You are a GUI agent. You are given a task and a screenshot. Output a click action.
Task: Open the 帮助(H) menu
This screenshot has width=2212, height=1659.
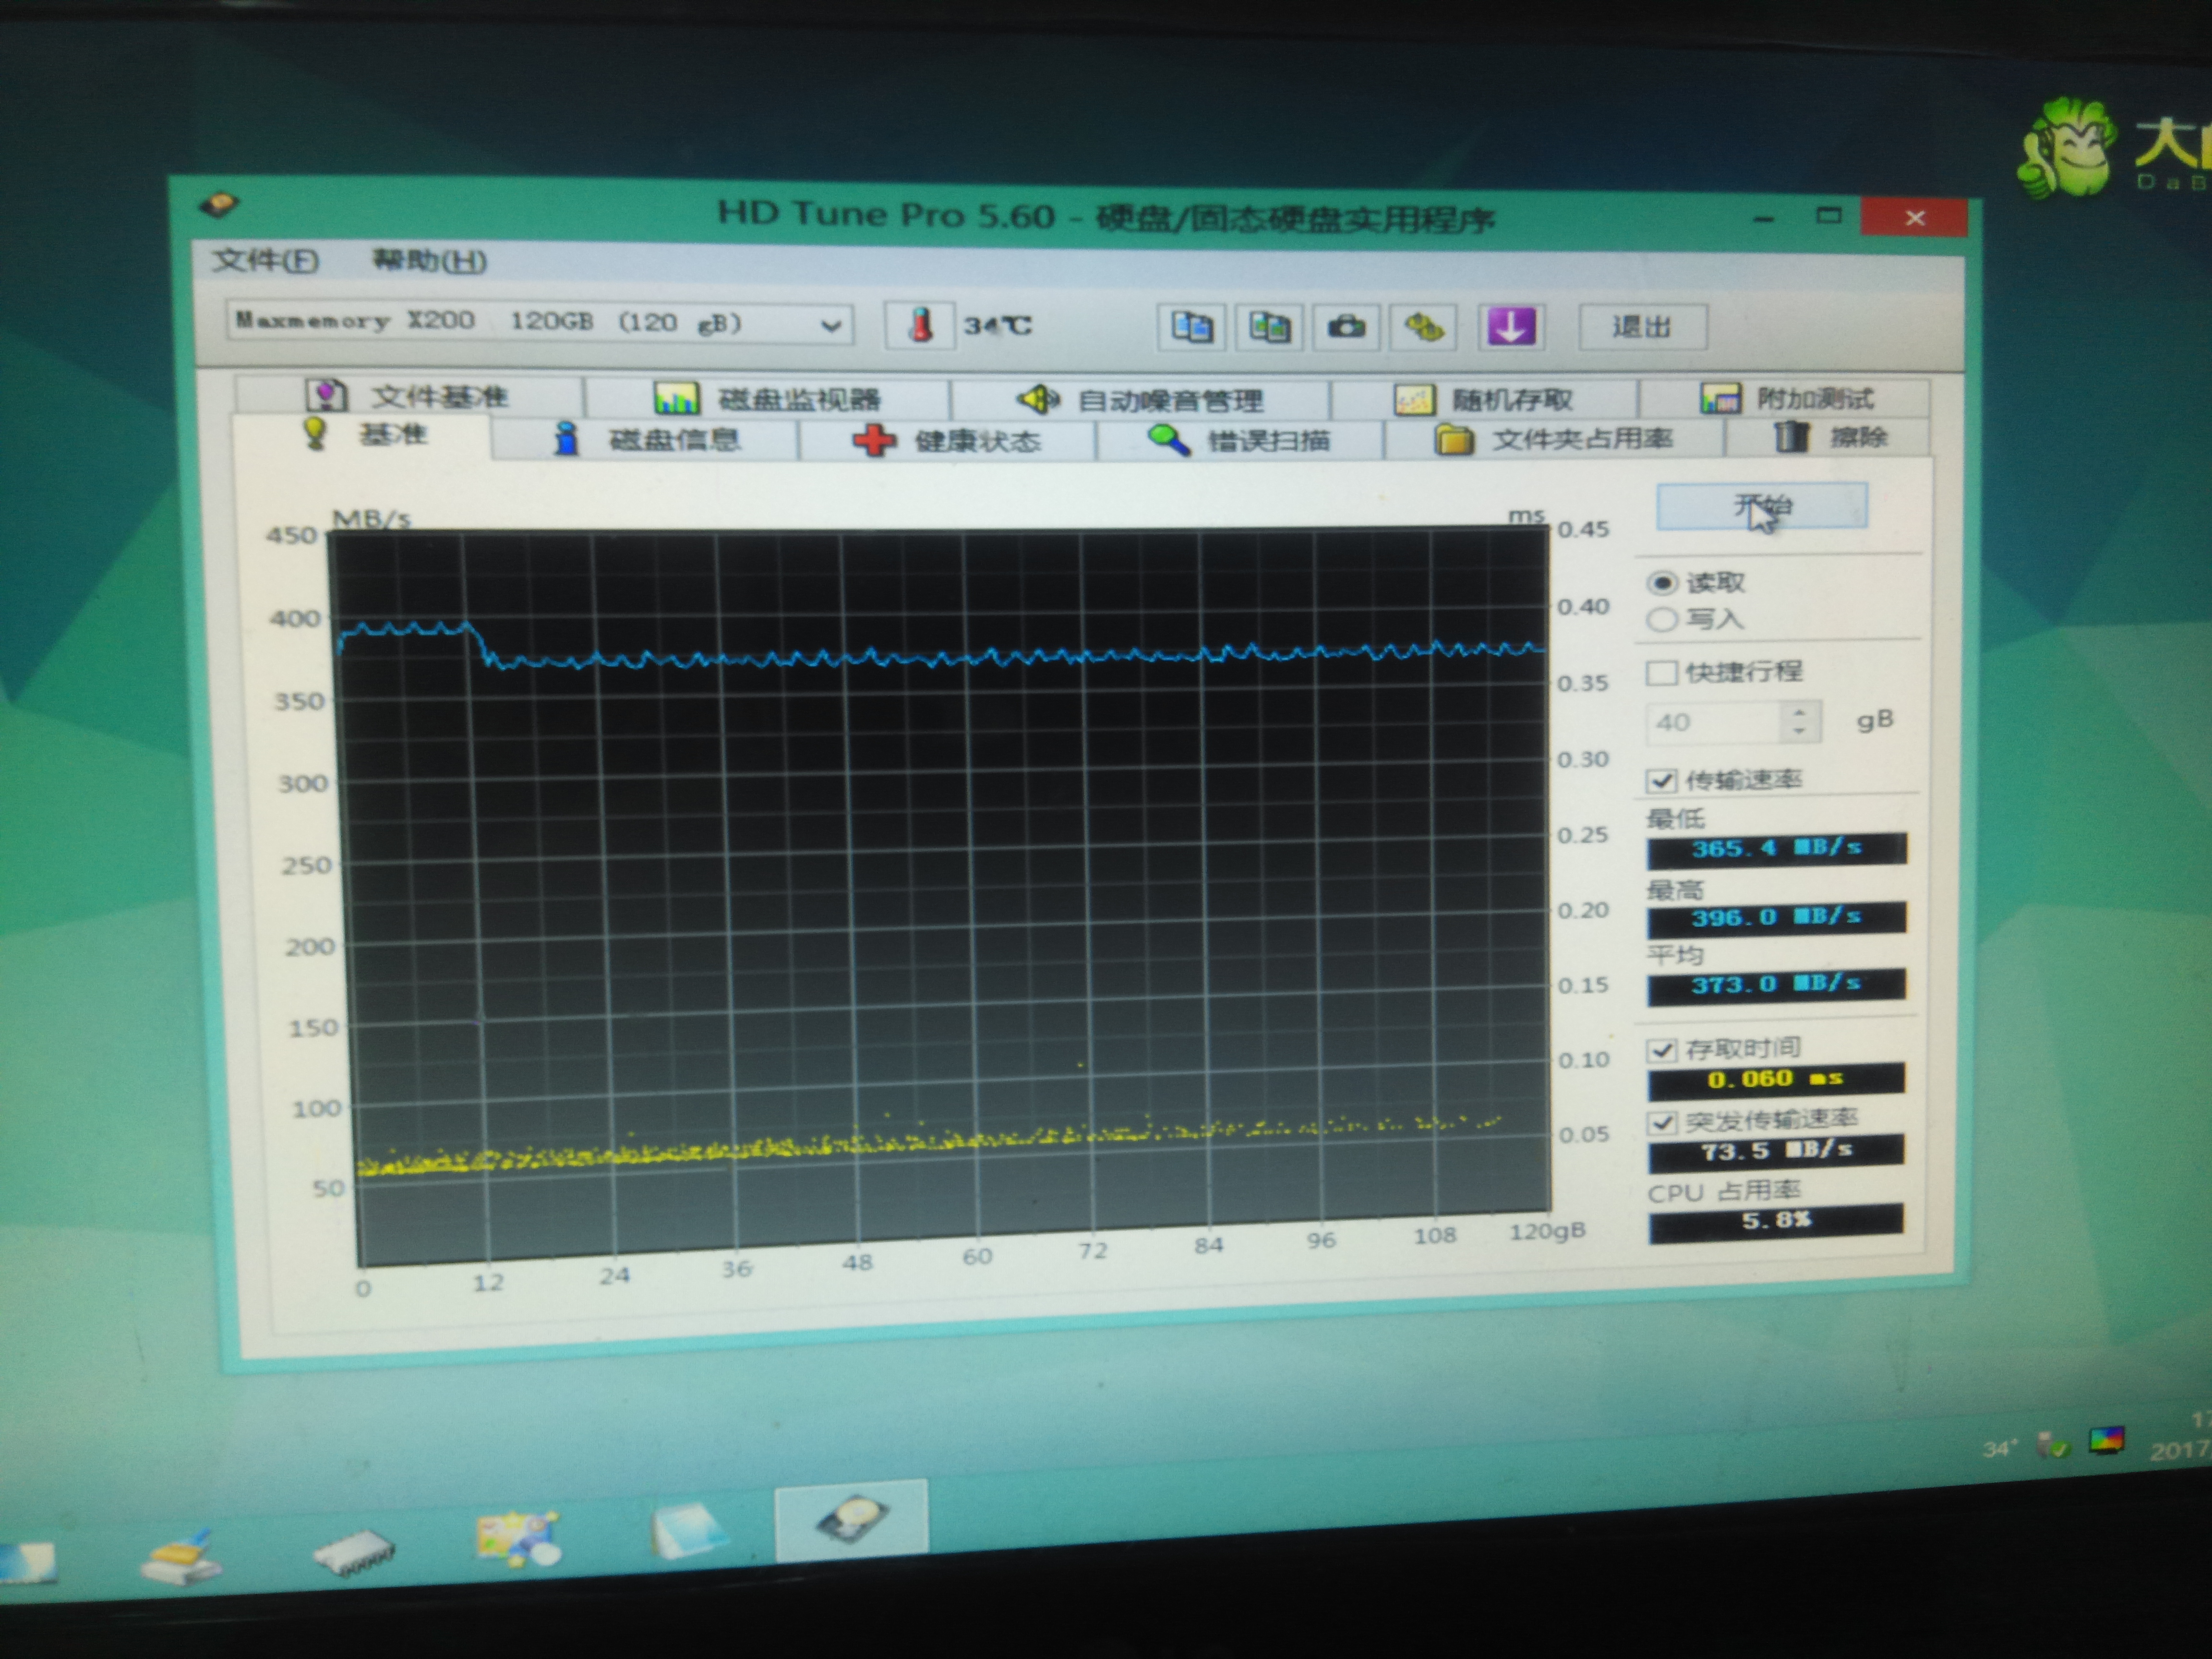tap(429, 261)
